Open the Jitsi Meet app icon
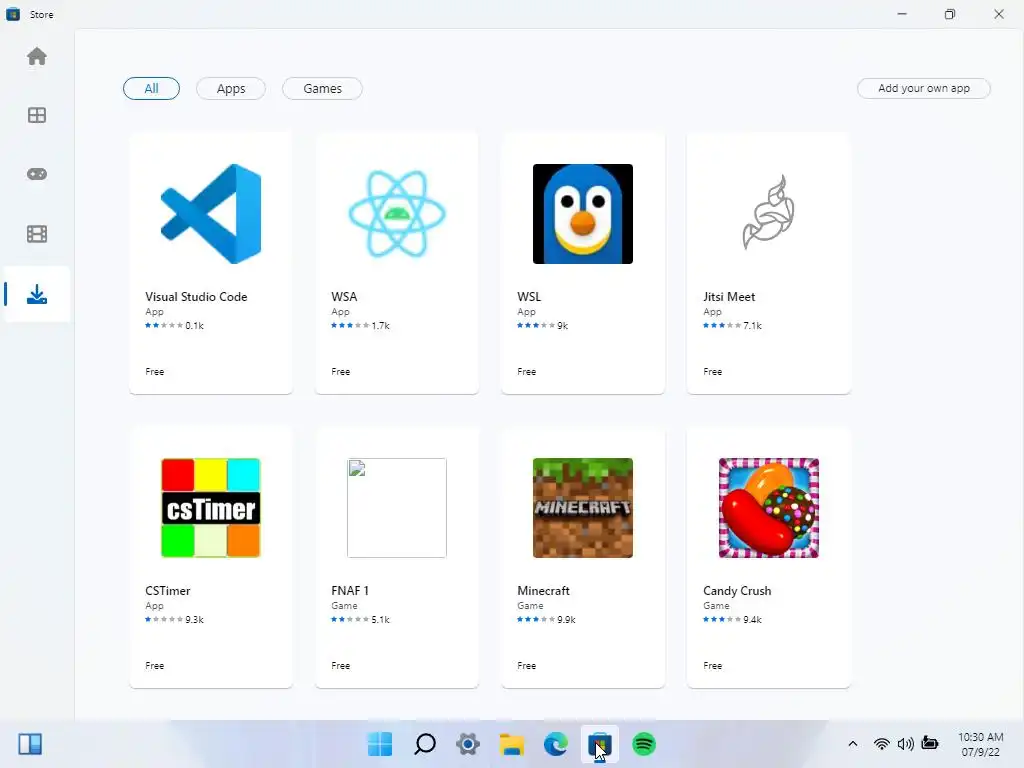The width and height of the screenshot is (1024, 768). (769, 212)
